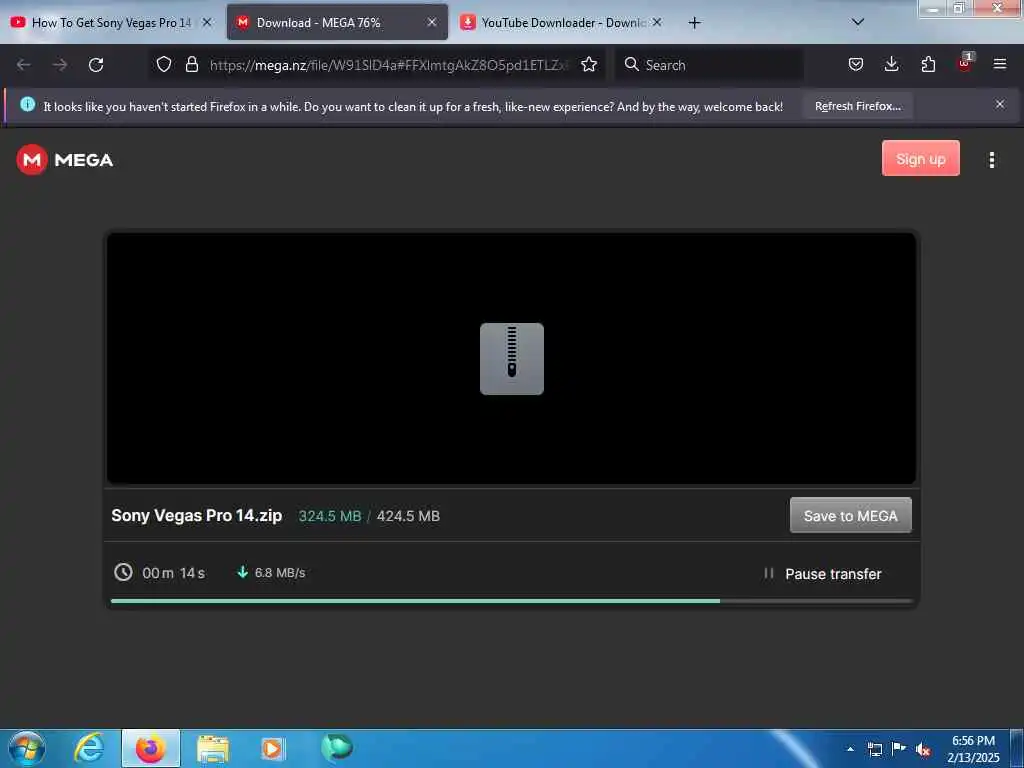Click the site security padlock icon

tap(191, 64)
